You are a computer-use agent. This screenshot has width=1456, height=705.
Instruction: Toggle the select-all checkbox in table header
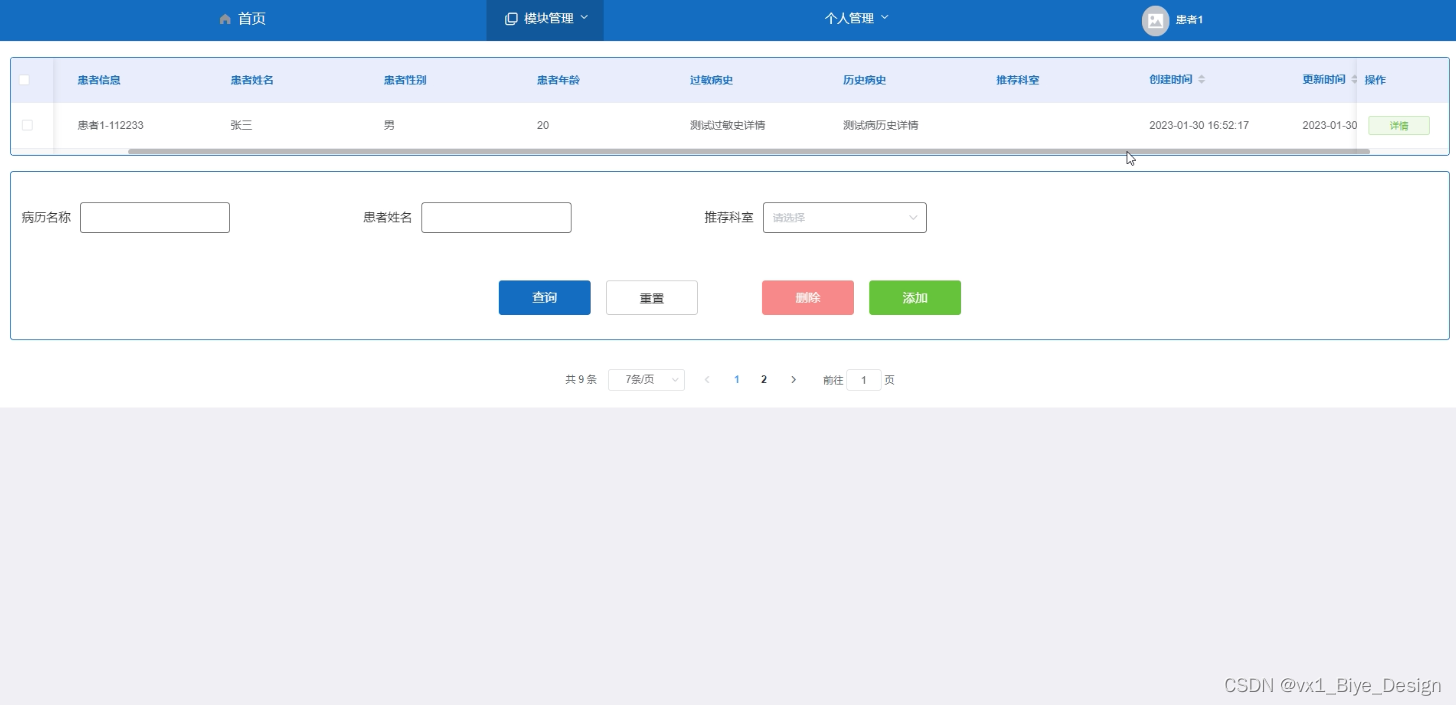pyautogui.click(x=25, y=80)
